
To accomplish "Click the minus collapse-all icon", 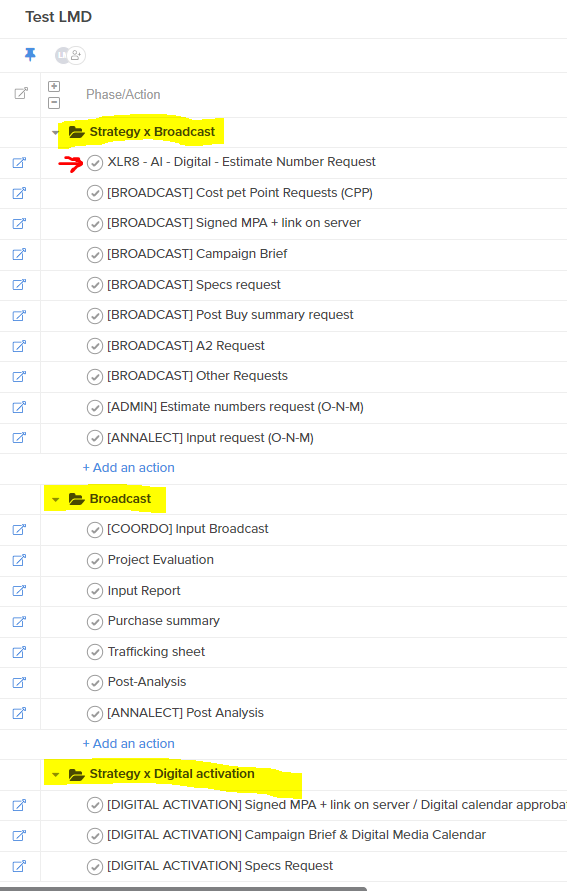I will point(54,103).
